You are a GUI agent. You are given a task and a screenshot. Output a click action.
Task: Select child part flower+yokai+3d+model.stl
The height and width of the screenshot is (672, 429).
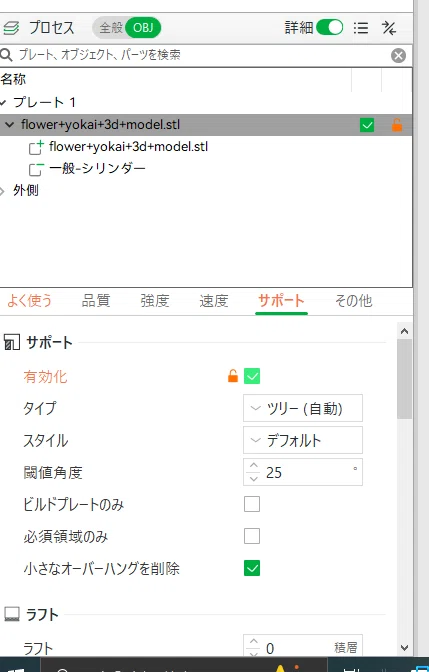coord(128,147)
